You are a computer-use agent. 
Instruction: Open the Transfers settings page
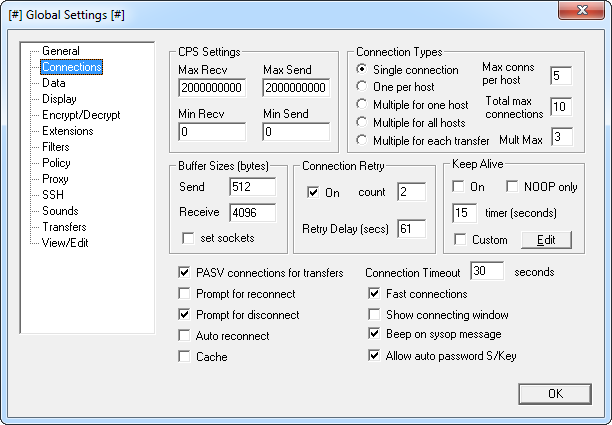(x=64, y=227)
